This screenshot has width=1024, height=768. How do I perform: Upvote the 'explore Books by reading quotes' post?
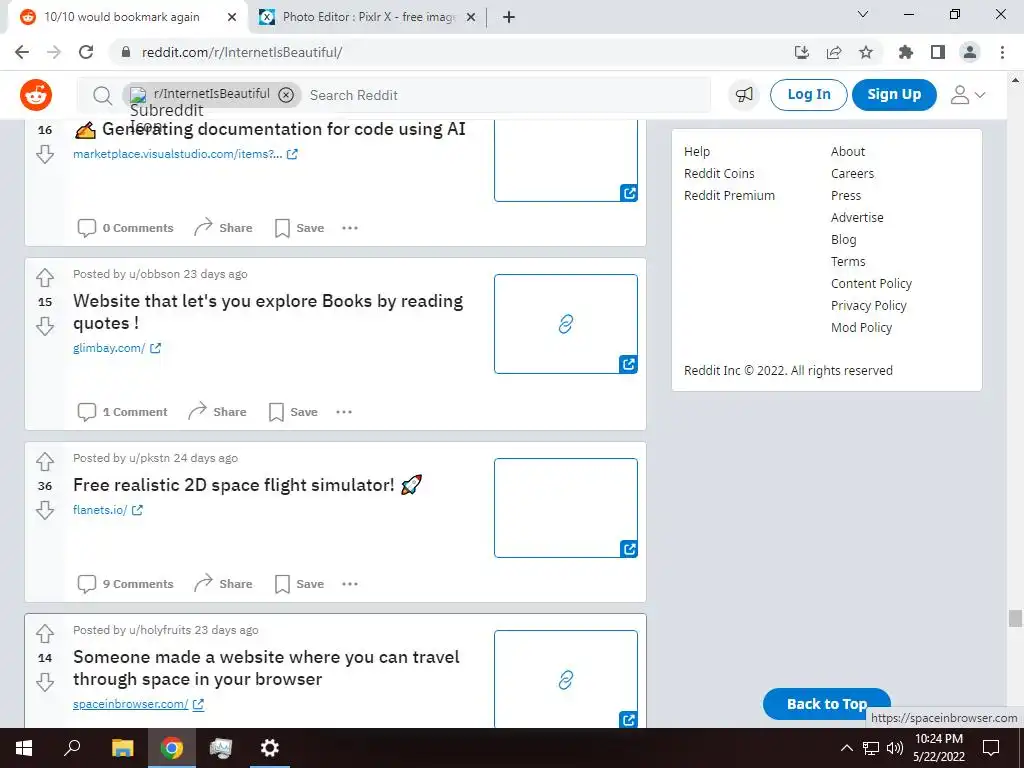click(45, 278)
